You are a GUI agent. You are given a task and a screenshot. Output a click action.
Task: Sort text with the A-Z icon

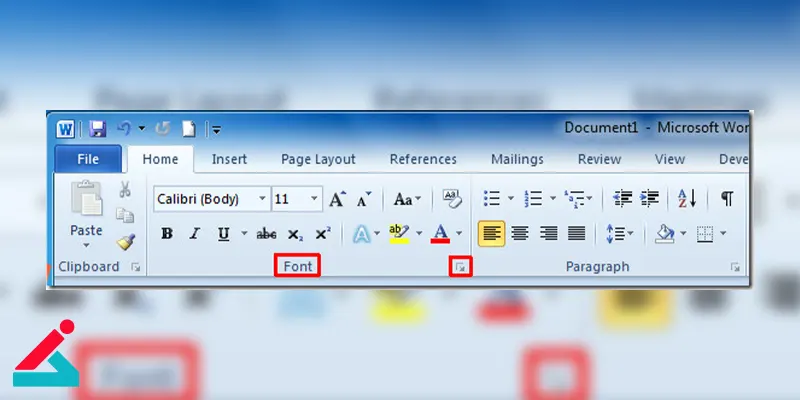[x=687, y=198]
